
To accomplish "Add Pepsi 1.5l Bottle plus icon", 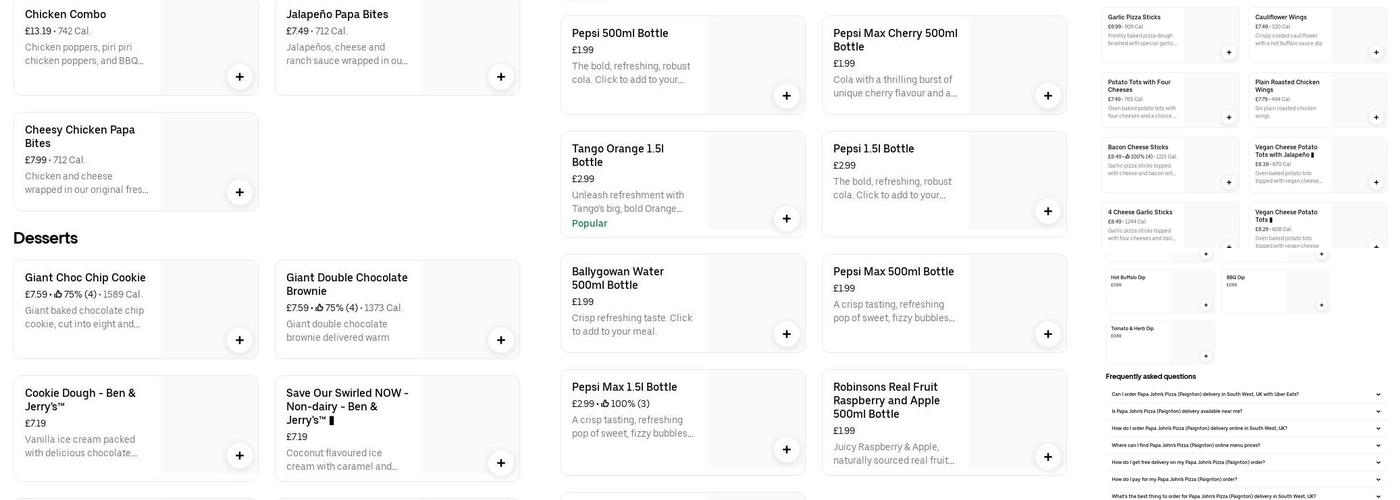I will click(x=1048, y=211).
